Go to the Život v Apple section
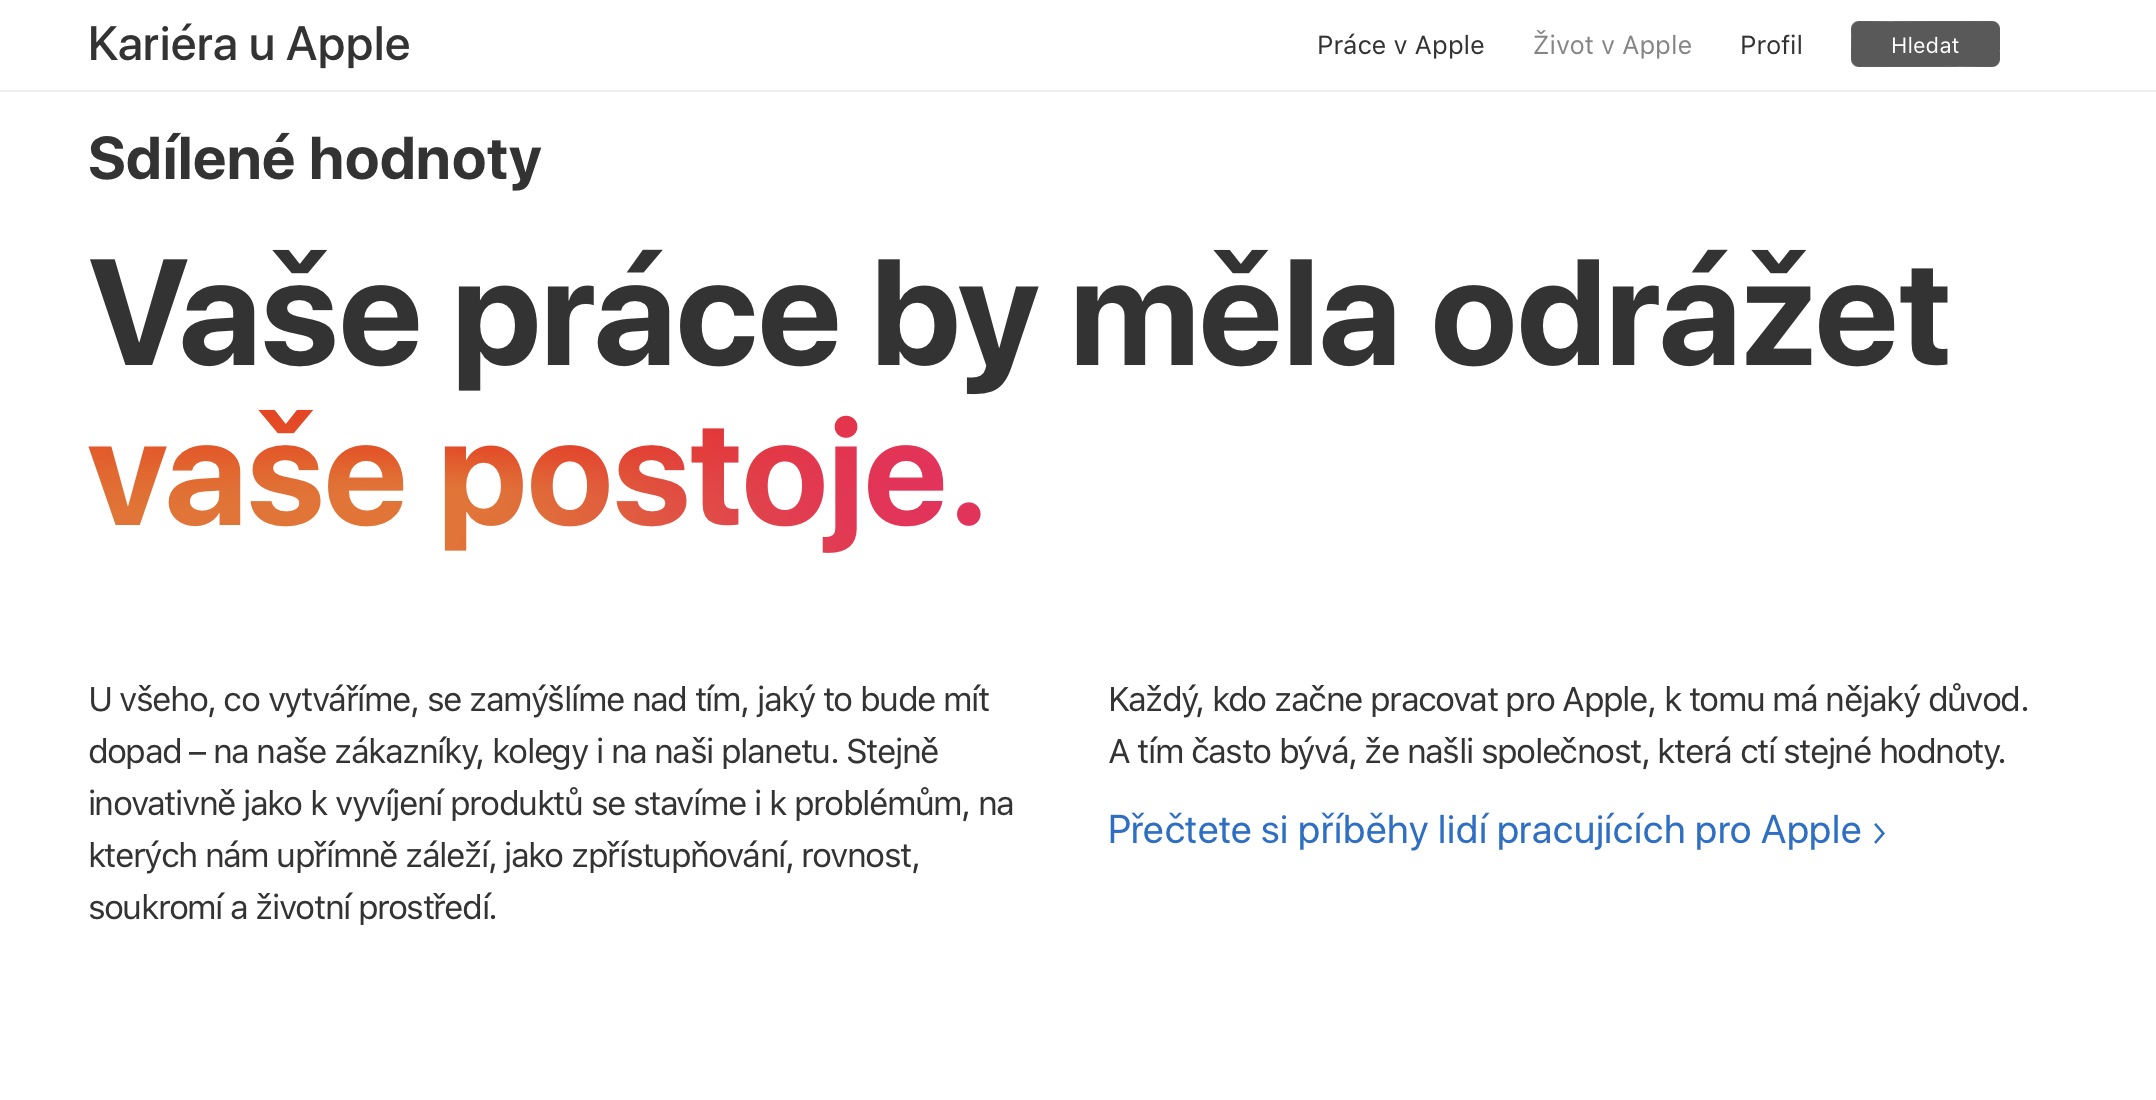The width and height of the screenshot is (2156, 1100). coord(1612,45)
